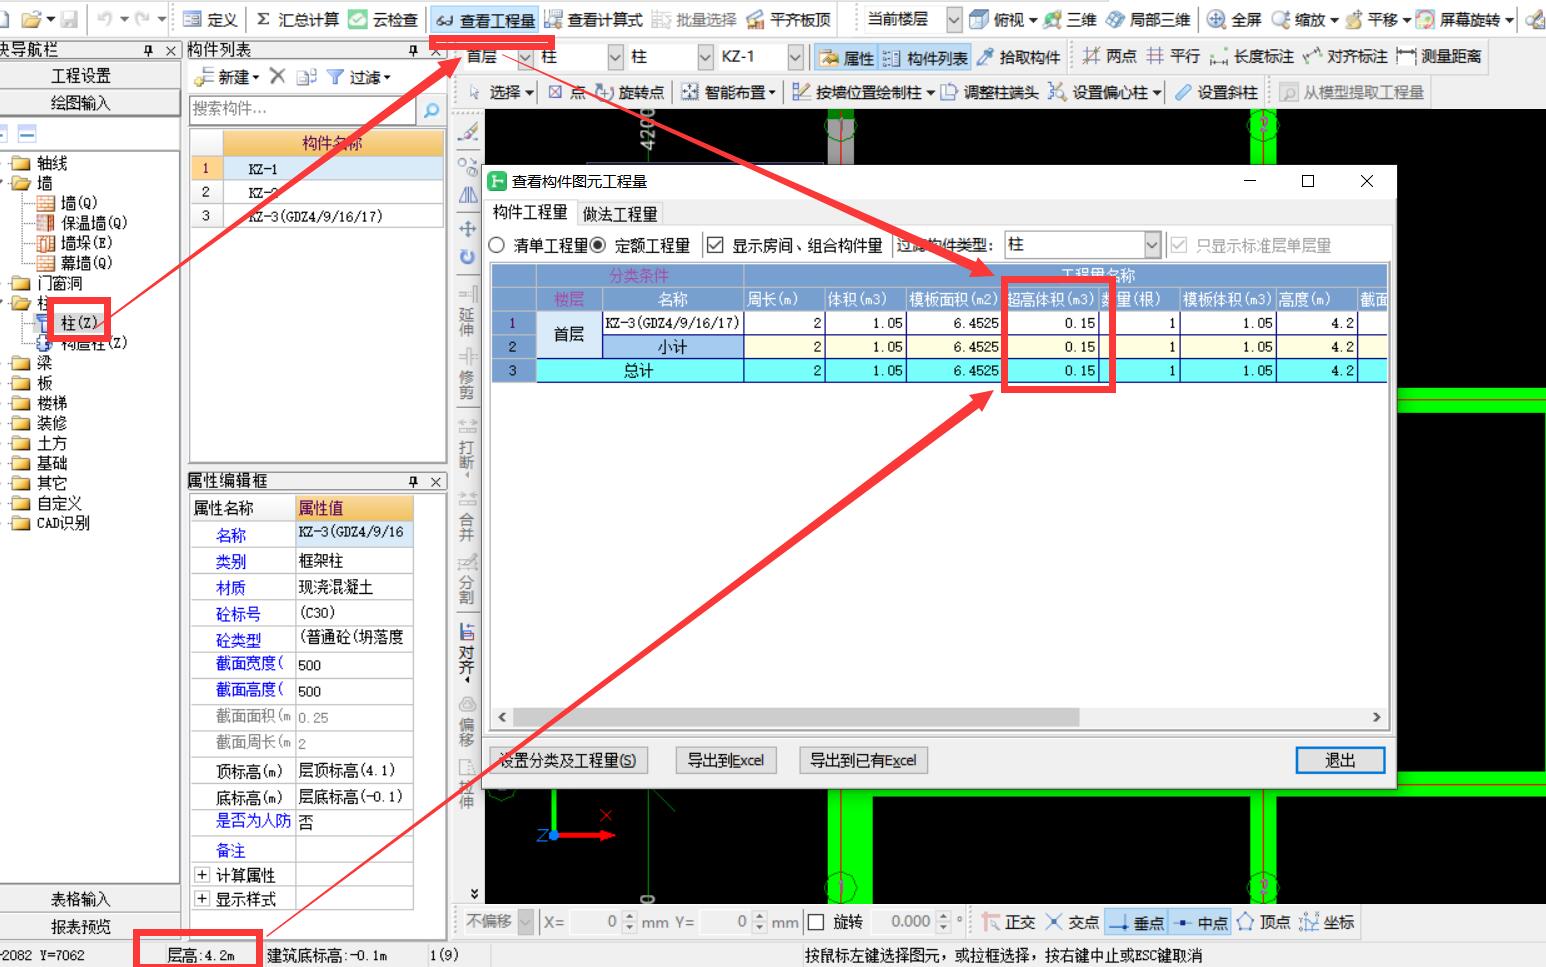Click 退出 button in dialog
1546x967 pixels.
pyautogui.click(x=1340, y=760)
